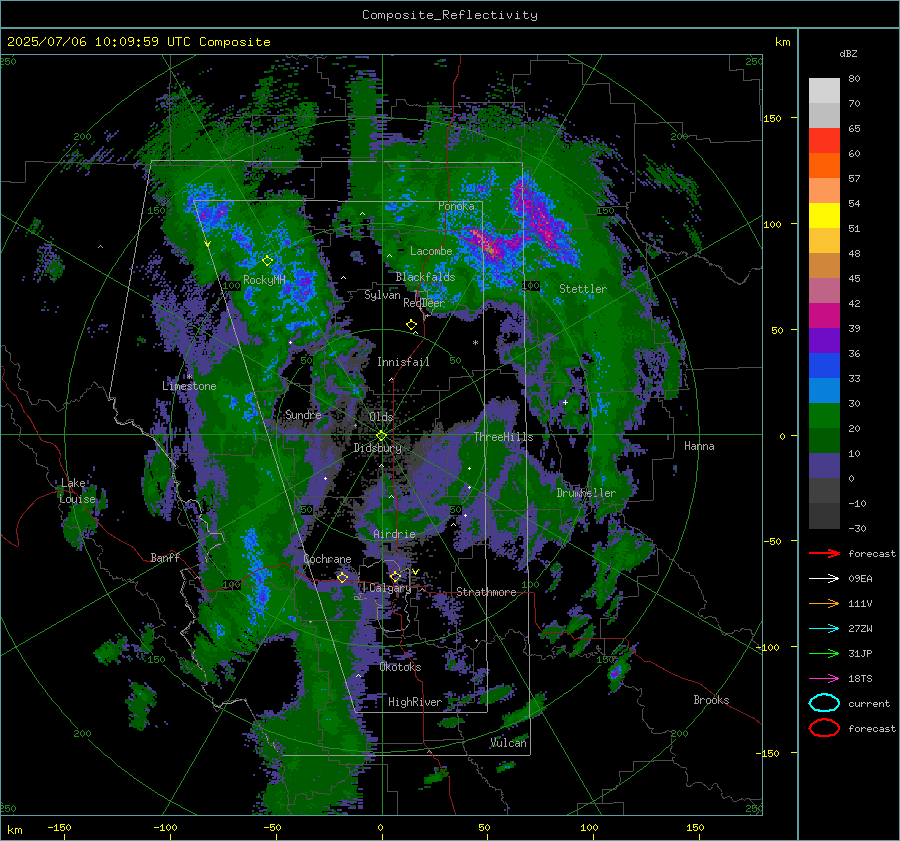Click the Didsbury city label
This screenshot has width=900, height=841.
pyautogui.click(x=377, y=448)
